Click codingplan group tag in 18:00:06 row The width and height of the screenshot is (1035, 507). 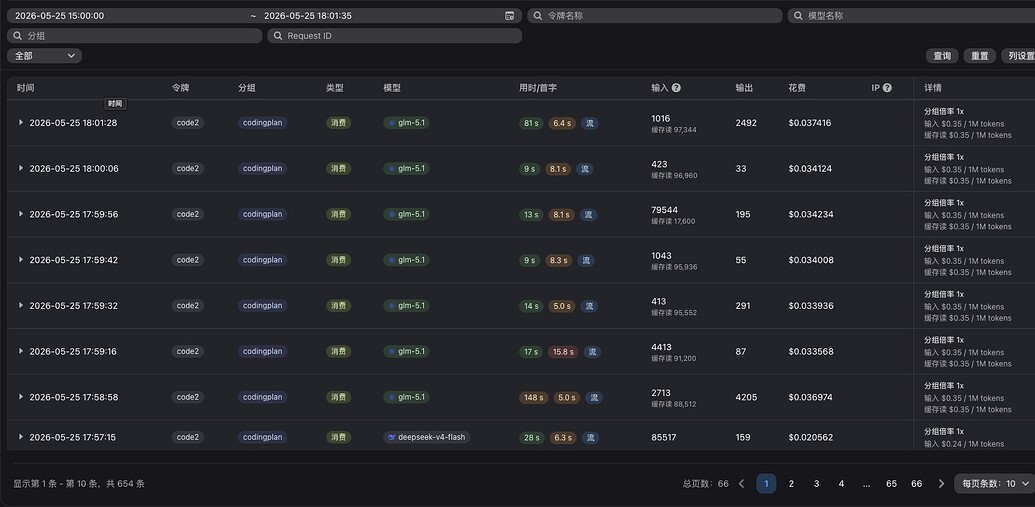click(263, 168)
